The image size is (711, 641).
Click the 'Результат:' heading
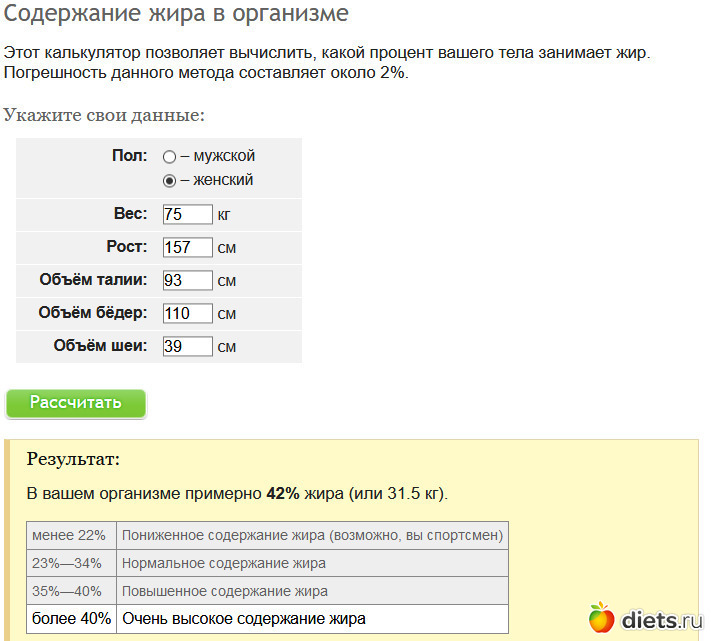(x=73, y=460)
